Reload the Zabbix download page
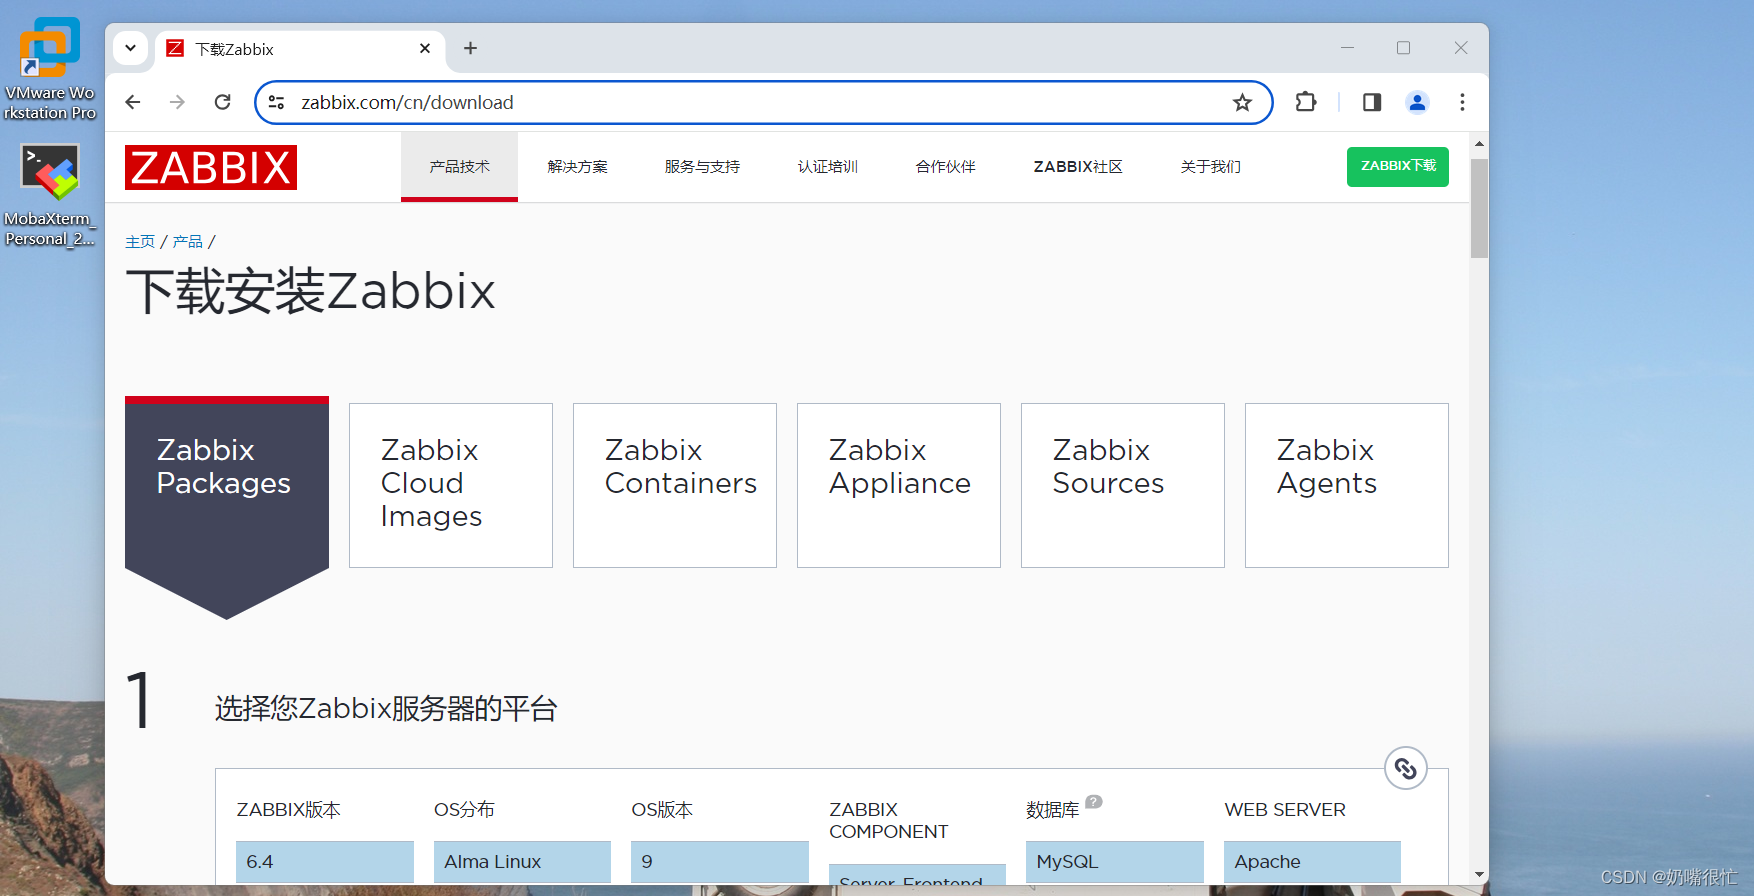 [x=222, y=102]
